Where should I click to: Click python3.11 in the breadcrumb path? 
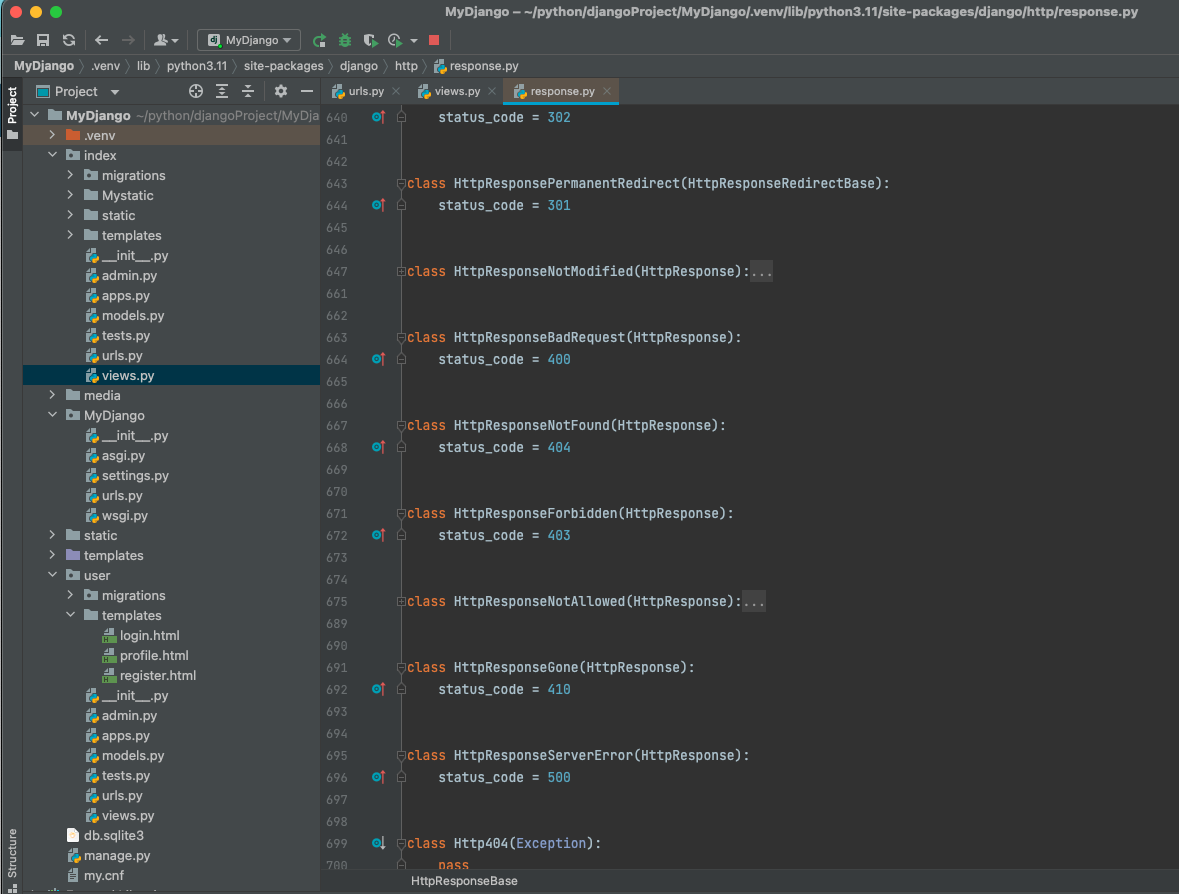pos(196,66)
